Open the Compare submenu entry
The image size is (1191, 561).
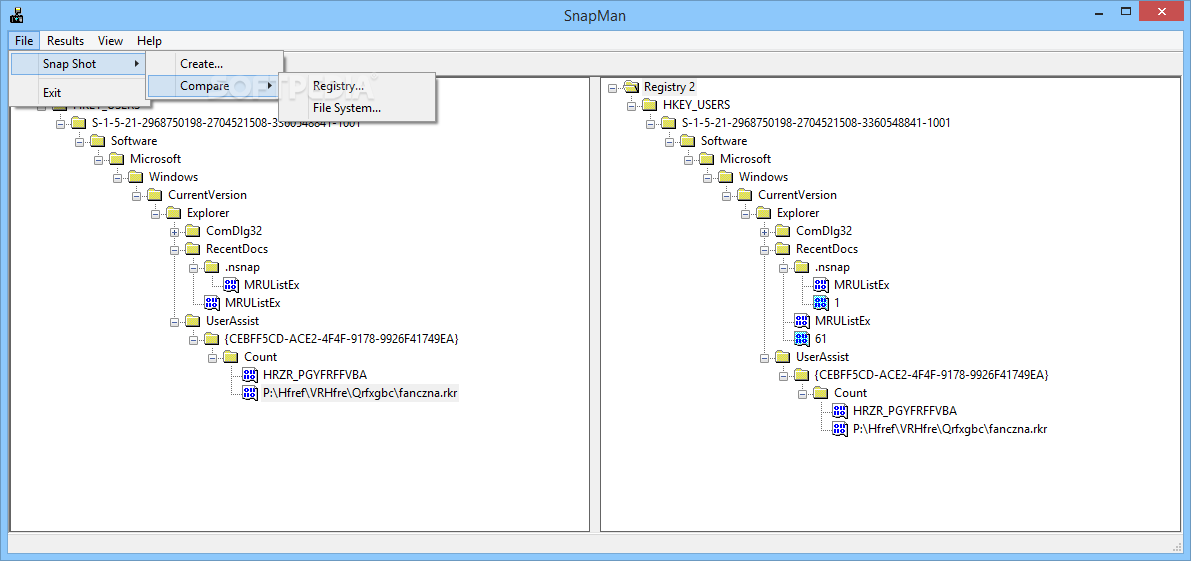215,86
